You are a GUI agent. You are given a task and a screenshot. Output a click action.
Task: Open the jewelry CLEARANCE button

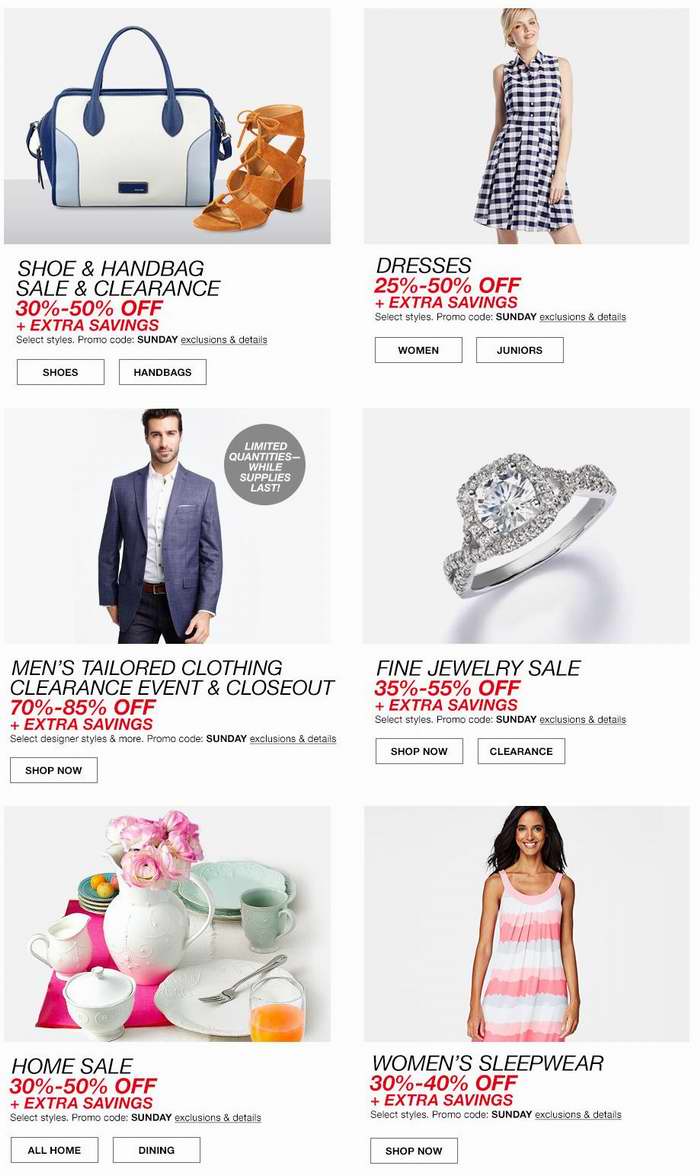click(x=521, y=752)
